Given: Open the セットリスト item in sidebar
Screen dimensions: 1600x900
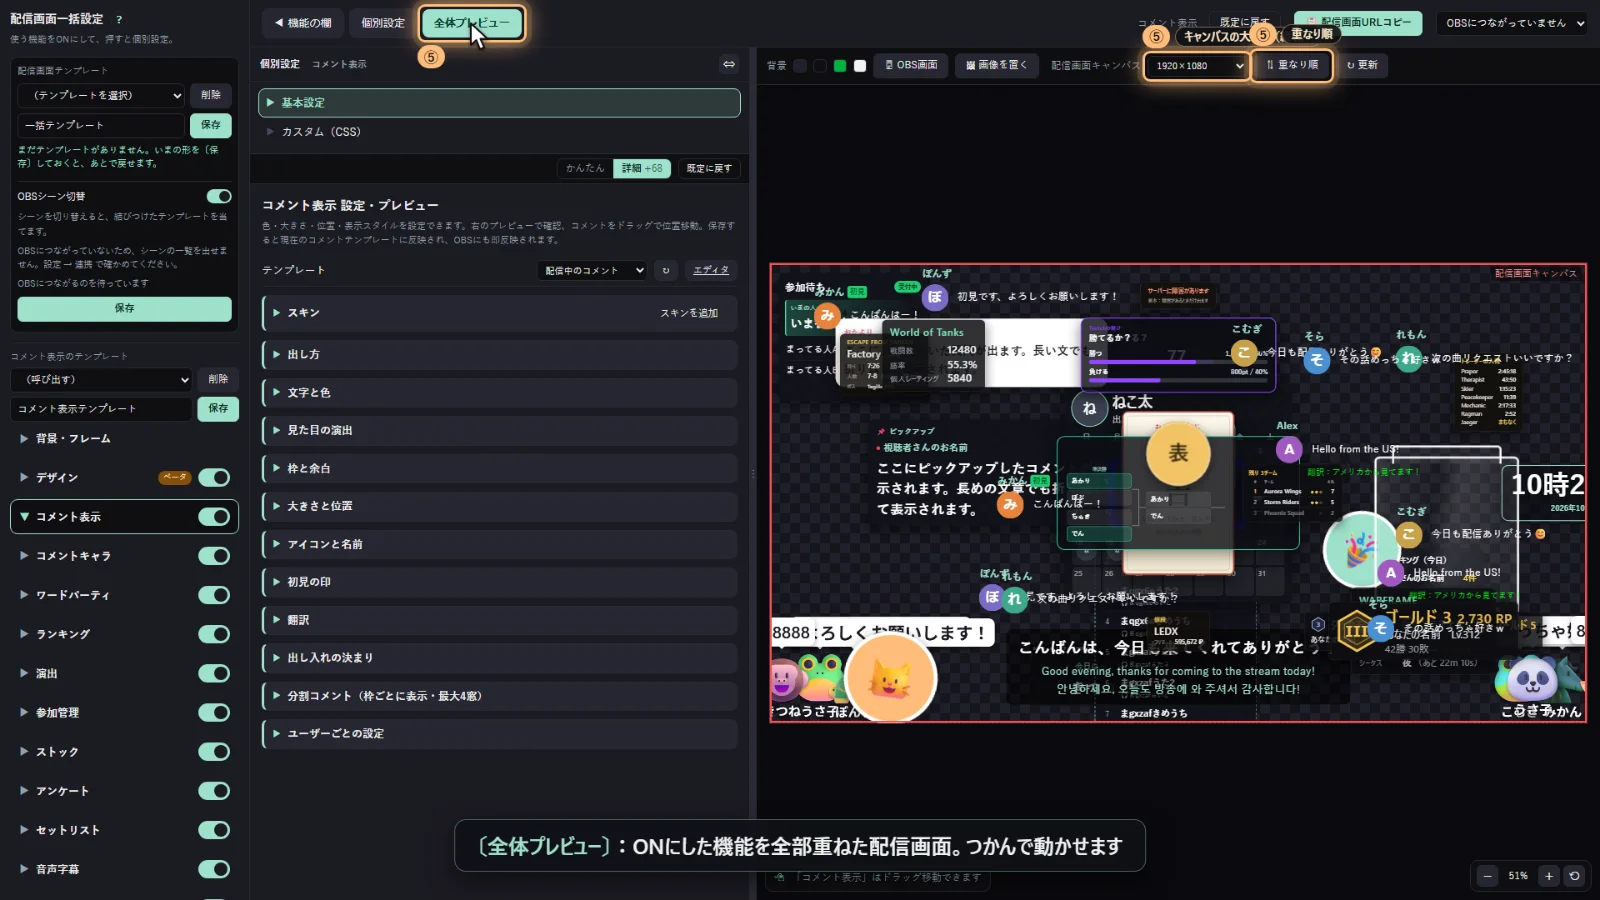Looking at the screenshot, I should [x=68, y=830].
